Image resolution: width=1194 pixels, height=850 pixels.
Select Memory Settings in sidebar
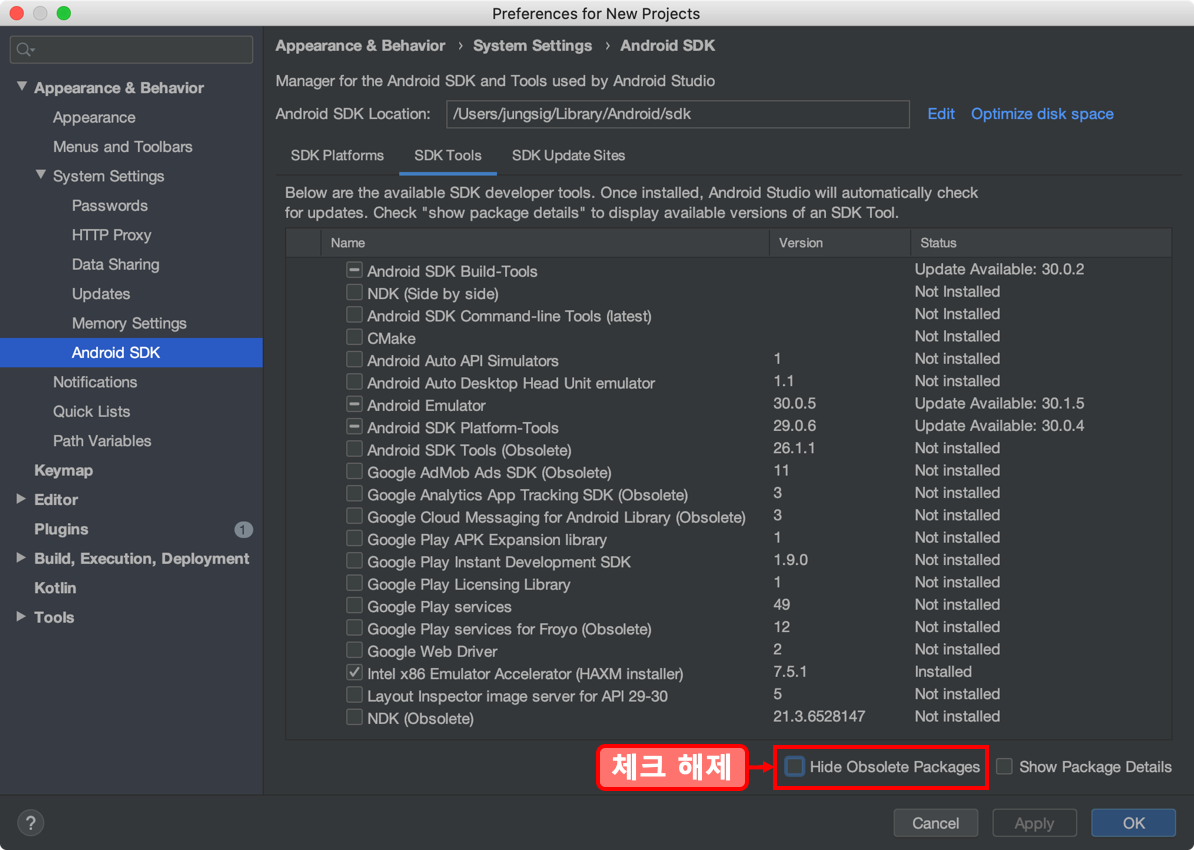[129, 323]
